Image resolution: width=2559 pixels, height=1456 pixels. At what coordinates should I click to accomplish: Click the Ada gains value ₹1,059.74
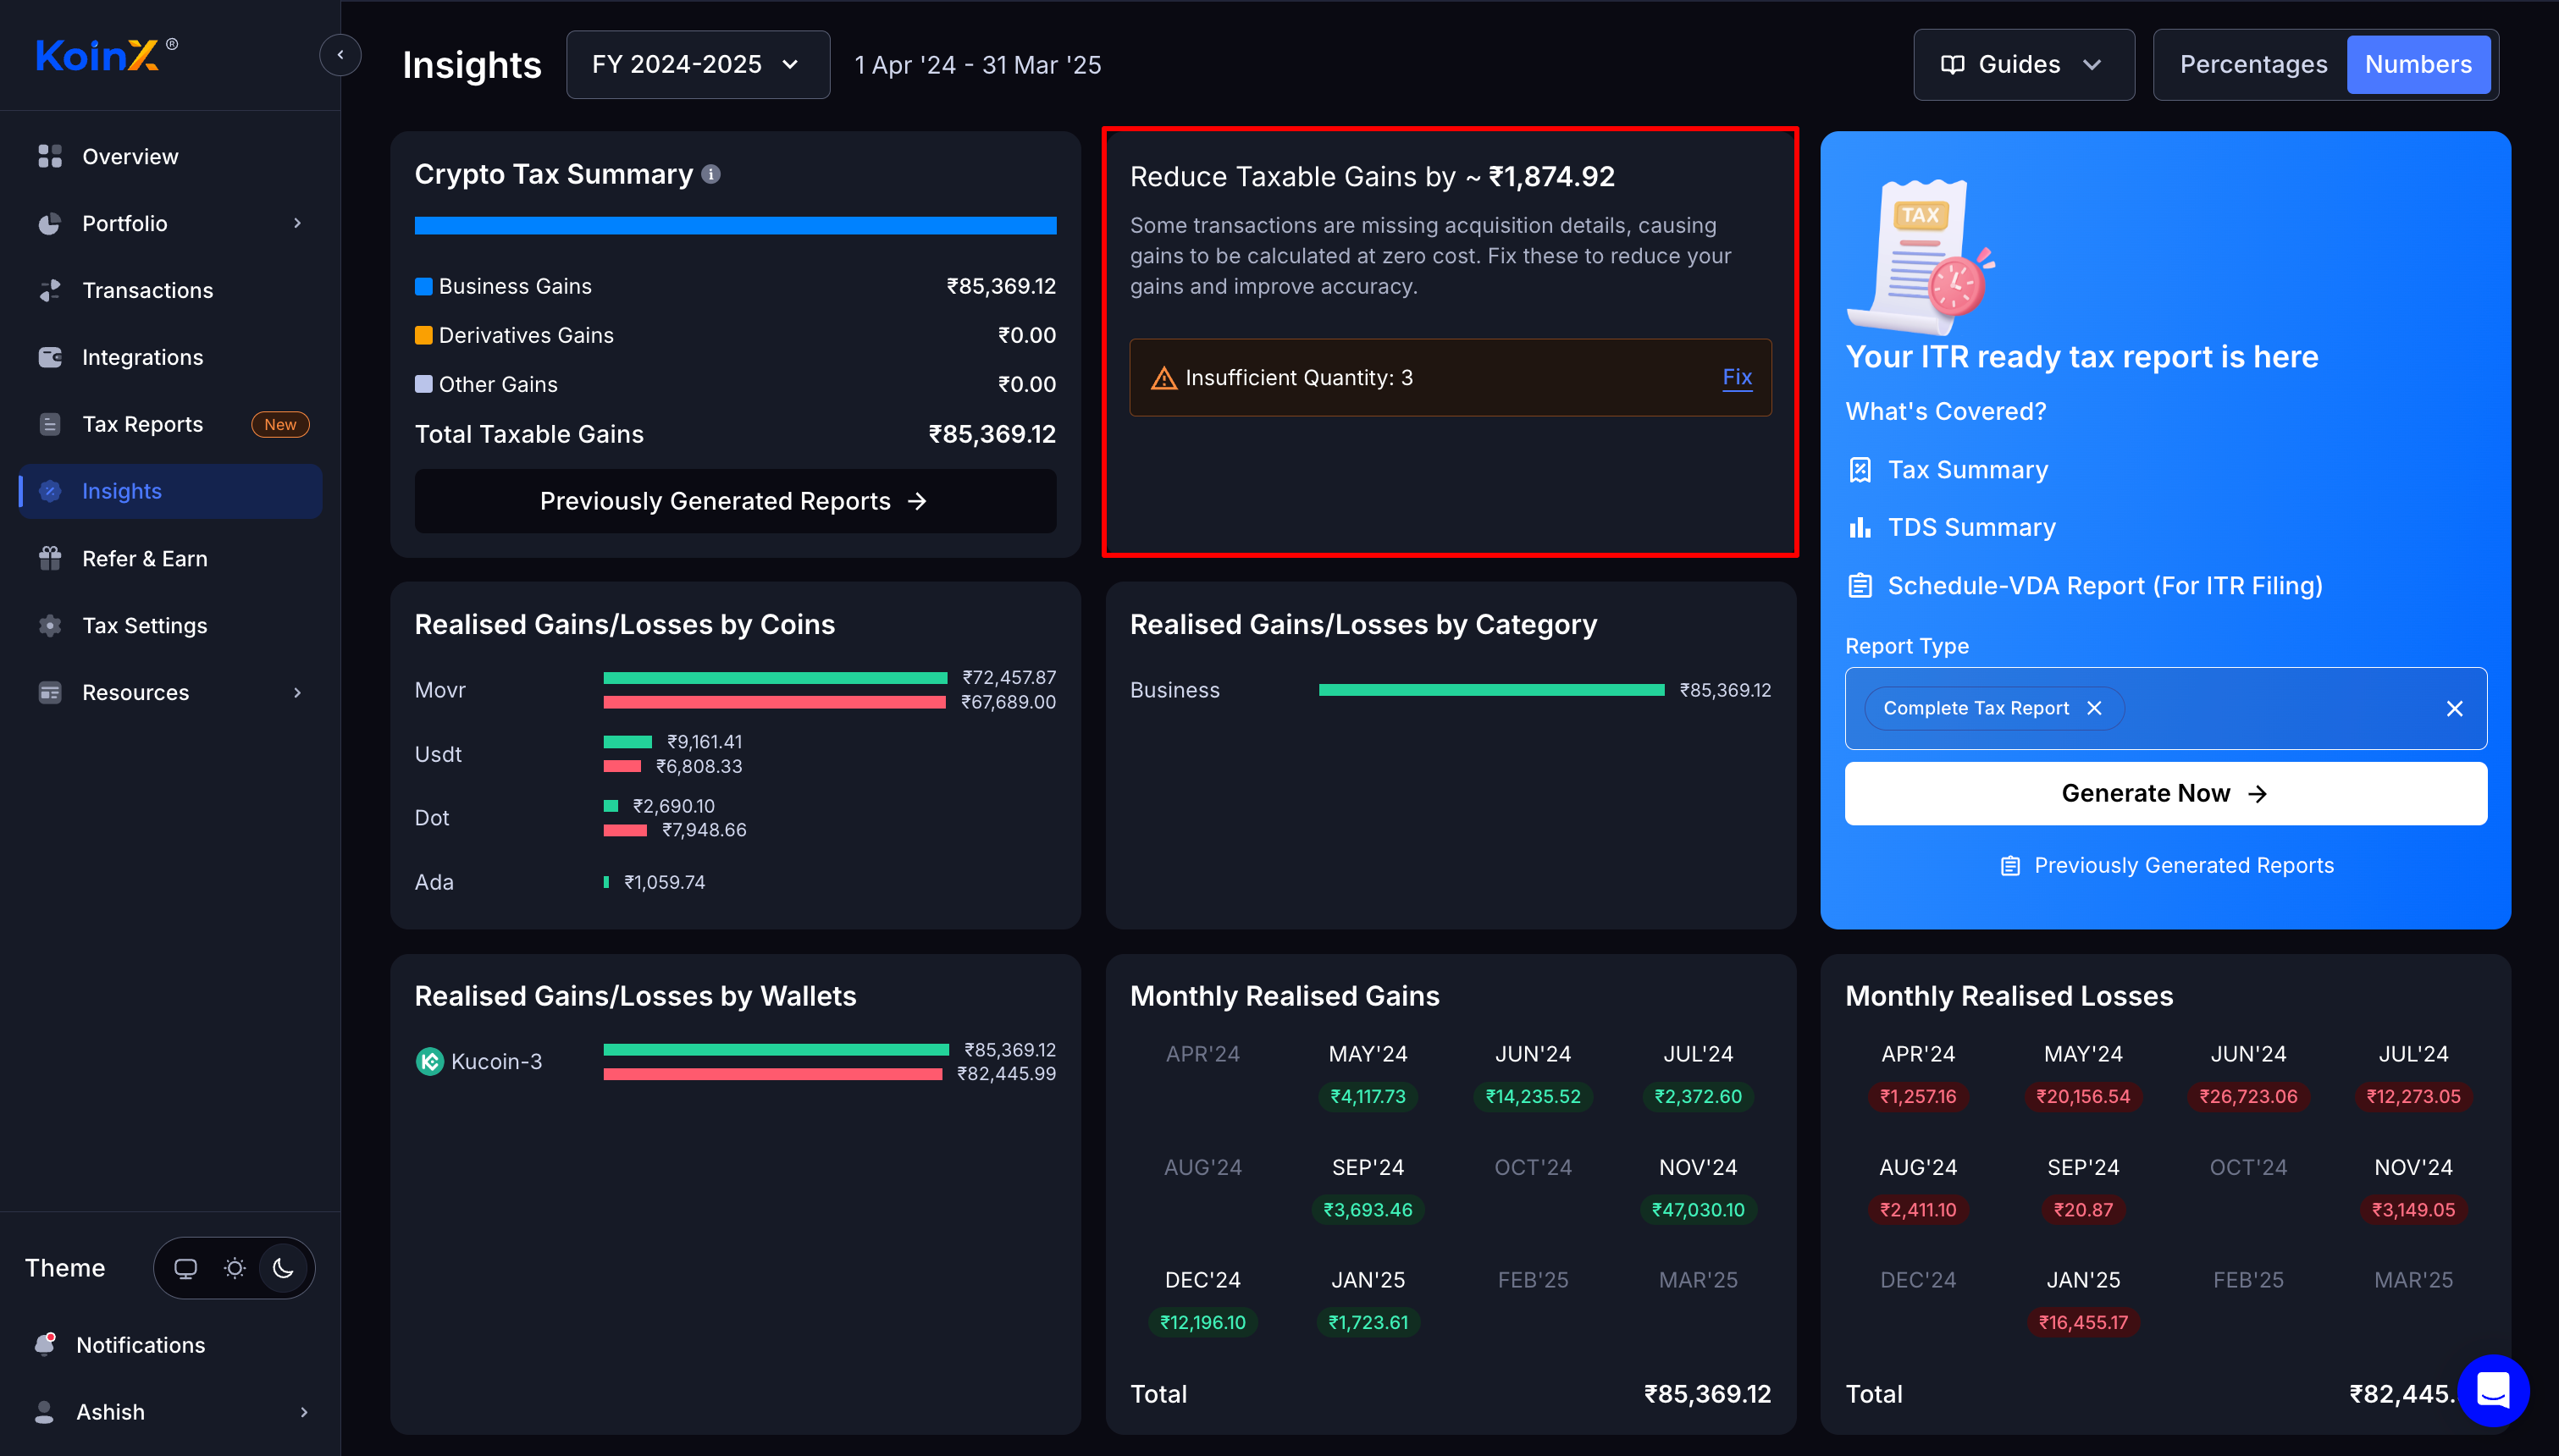[664, 882]
